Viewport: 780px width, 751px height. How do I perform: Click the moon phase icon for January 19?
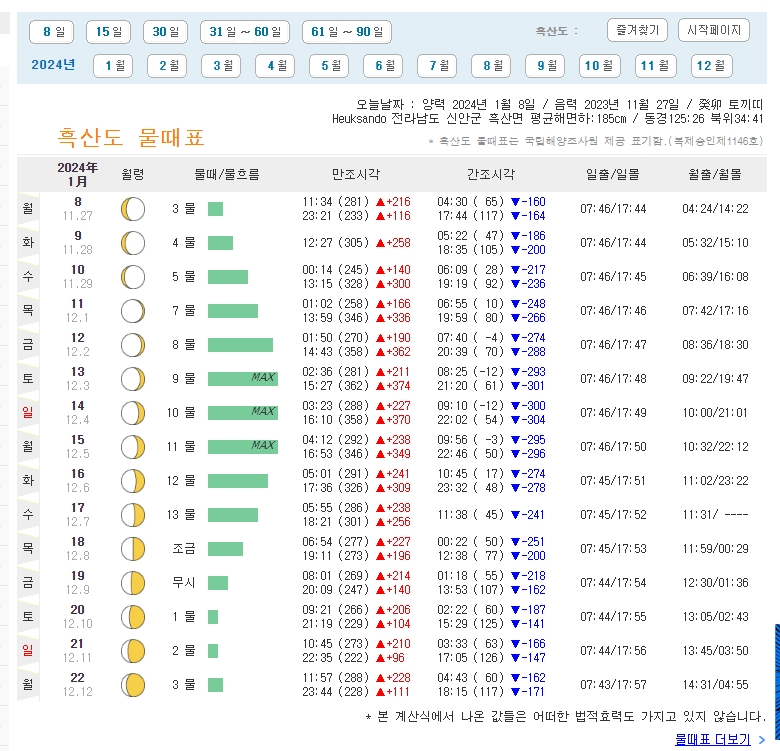[x=133, y=583]
